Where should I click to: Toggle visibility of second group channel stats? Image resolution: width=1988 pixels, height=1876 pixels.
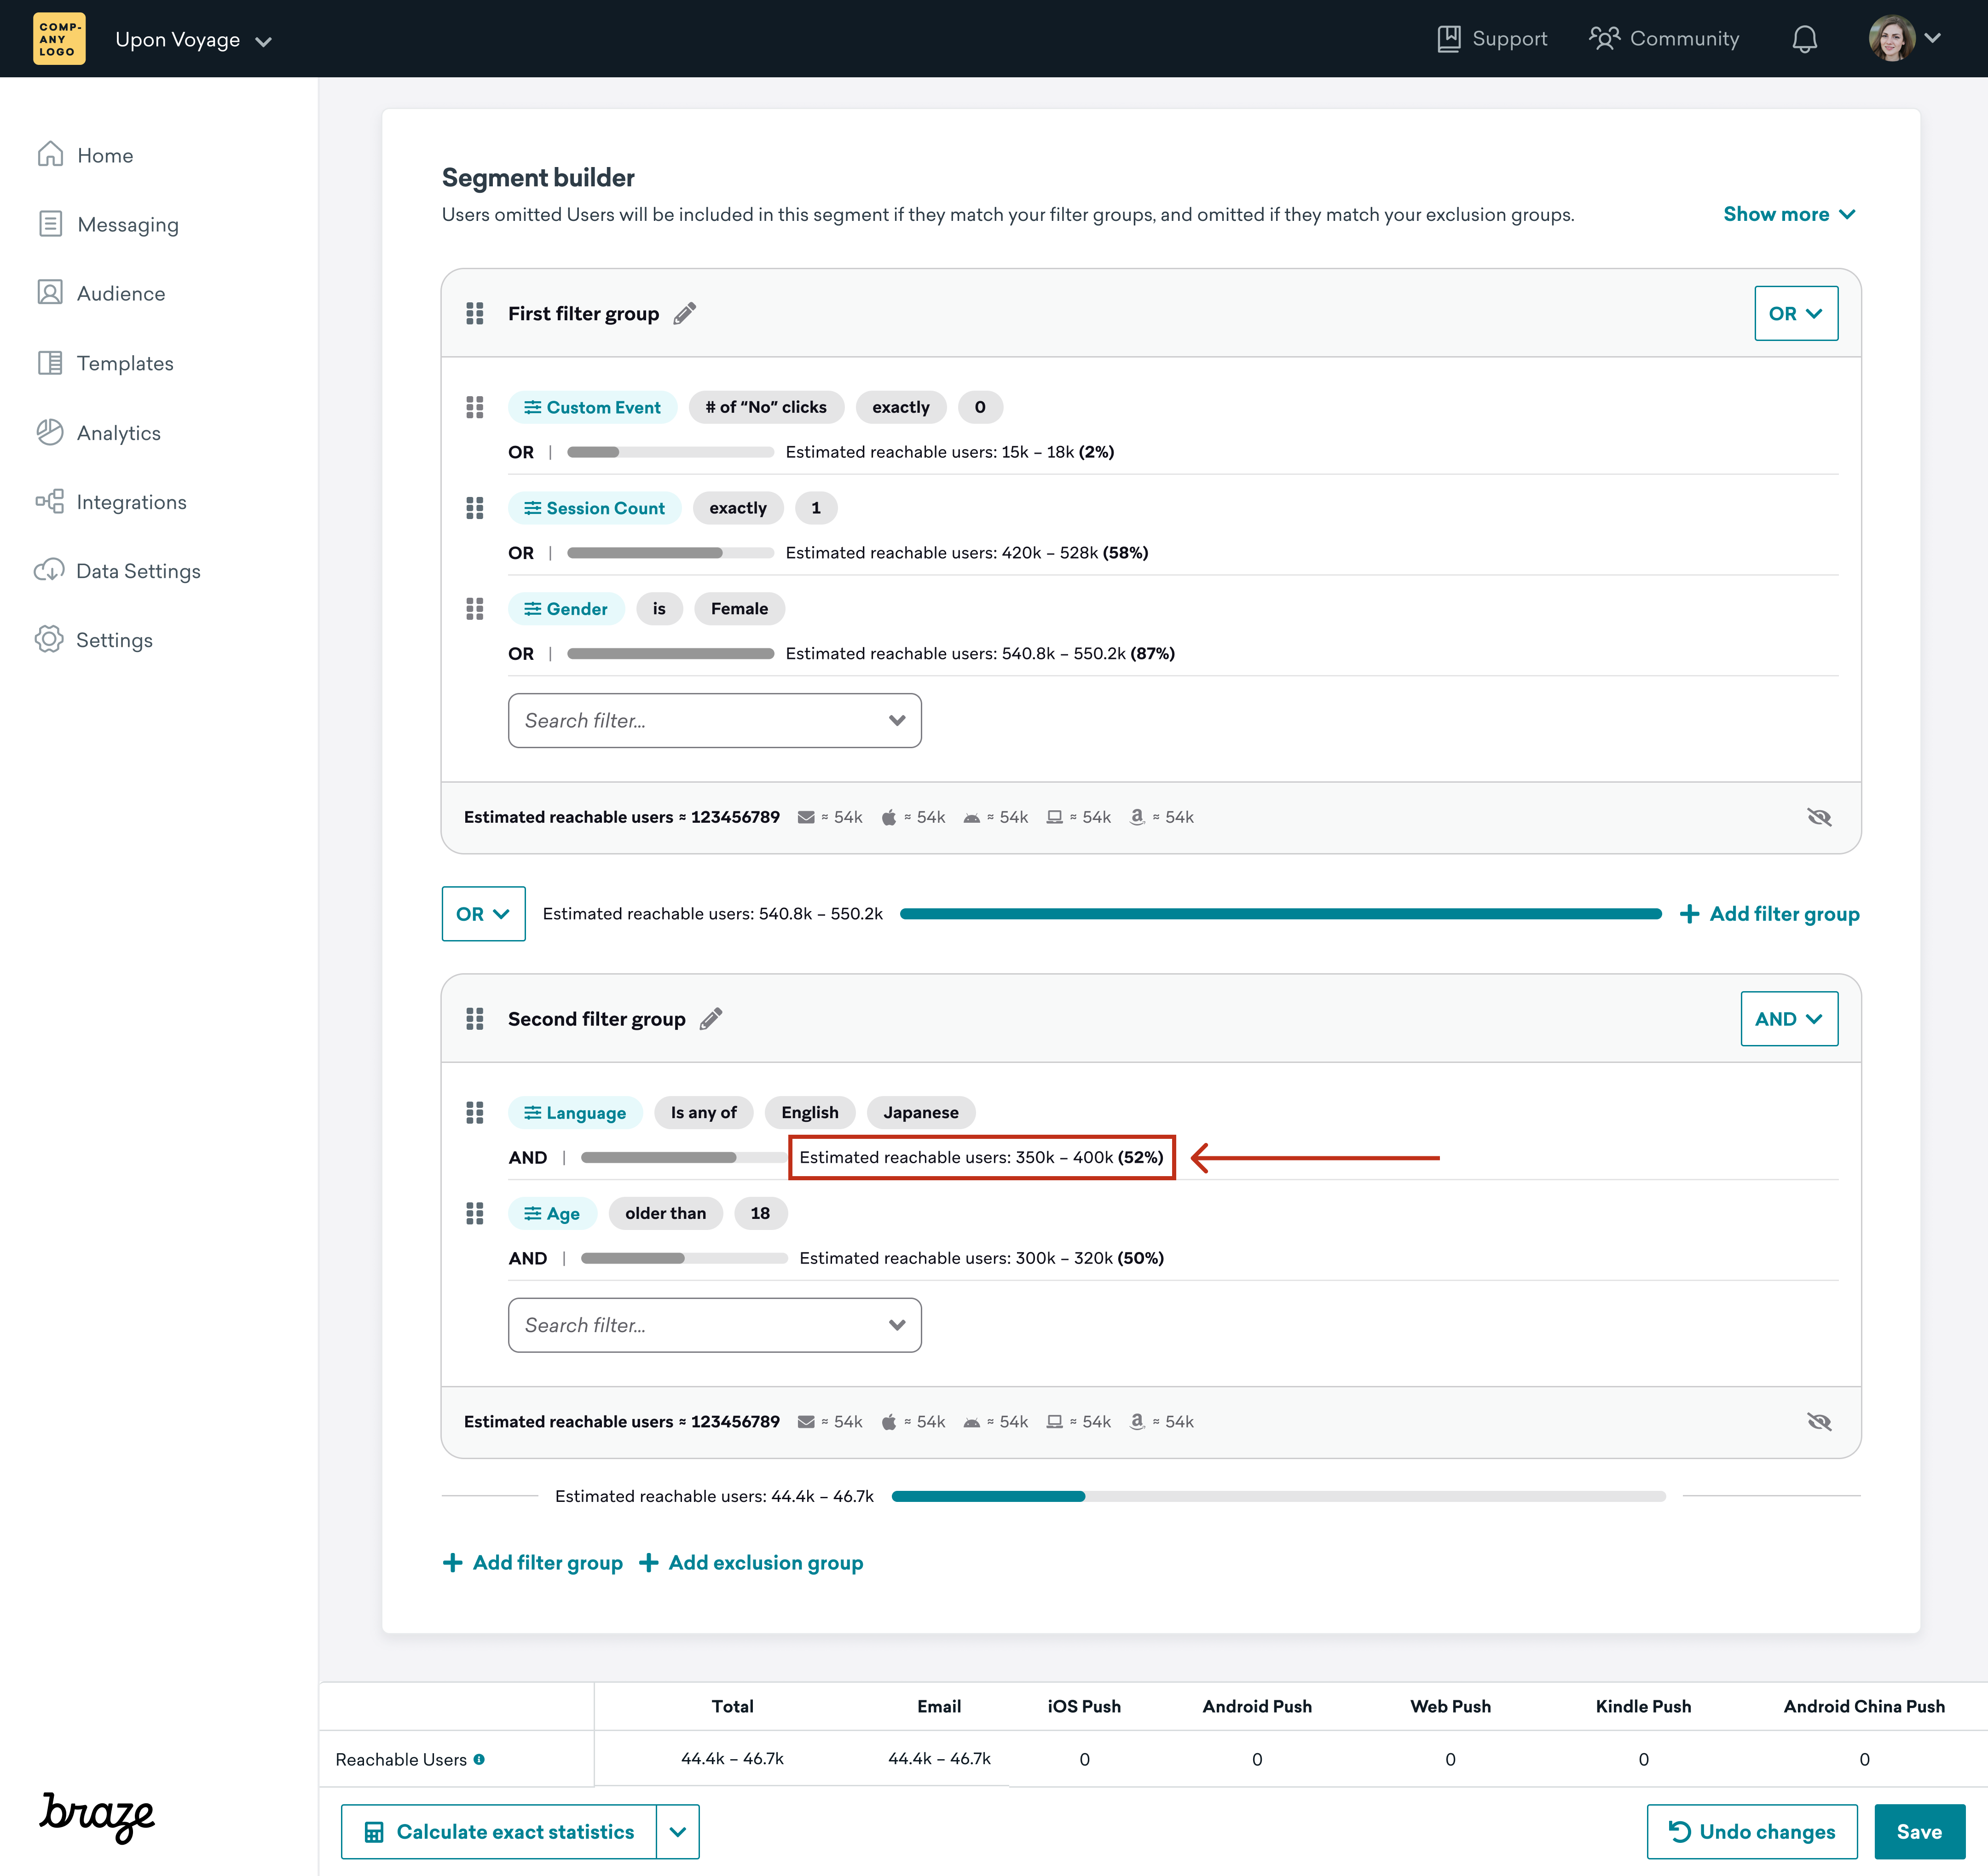tap(1819, 1421)
